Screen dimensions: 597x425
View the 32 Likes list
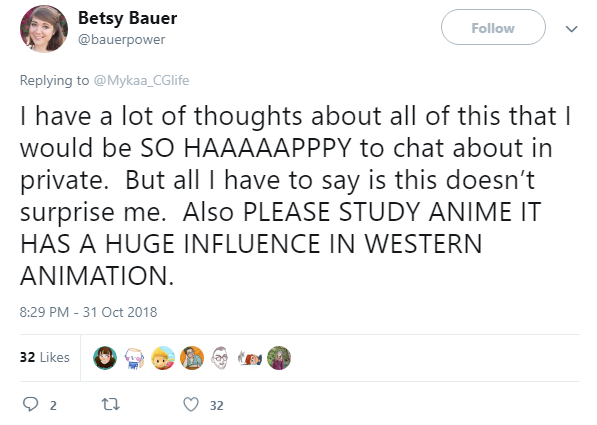click(x=45, y=357)
